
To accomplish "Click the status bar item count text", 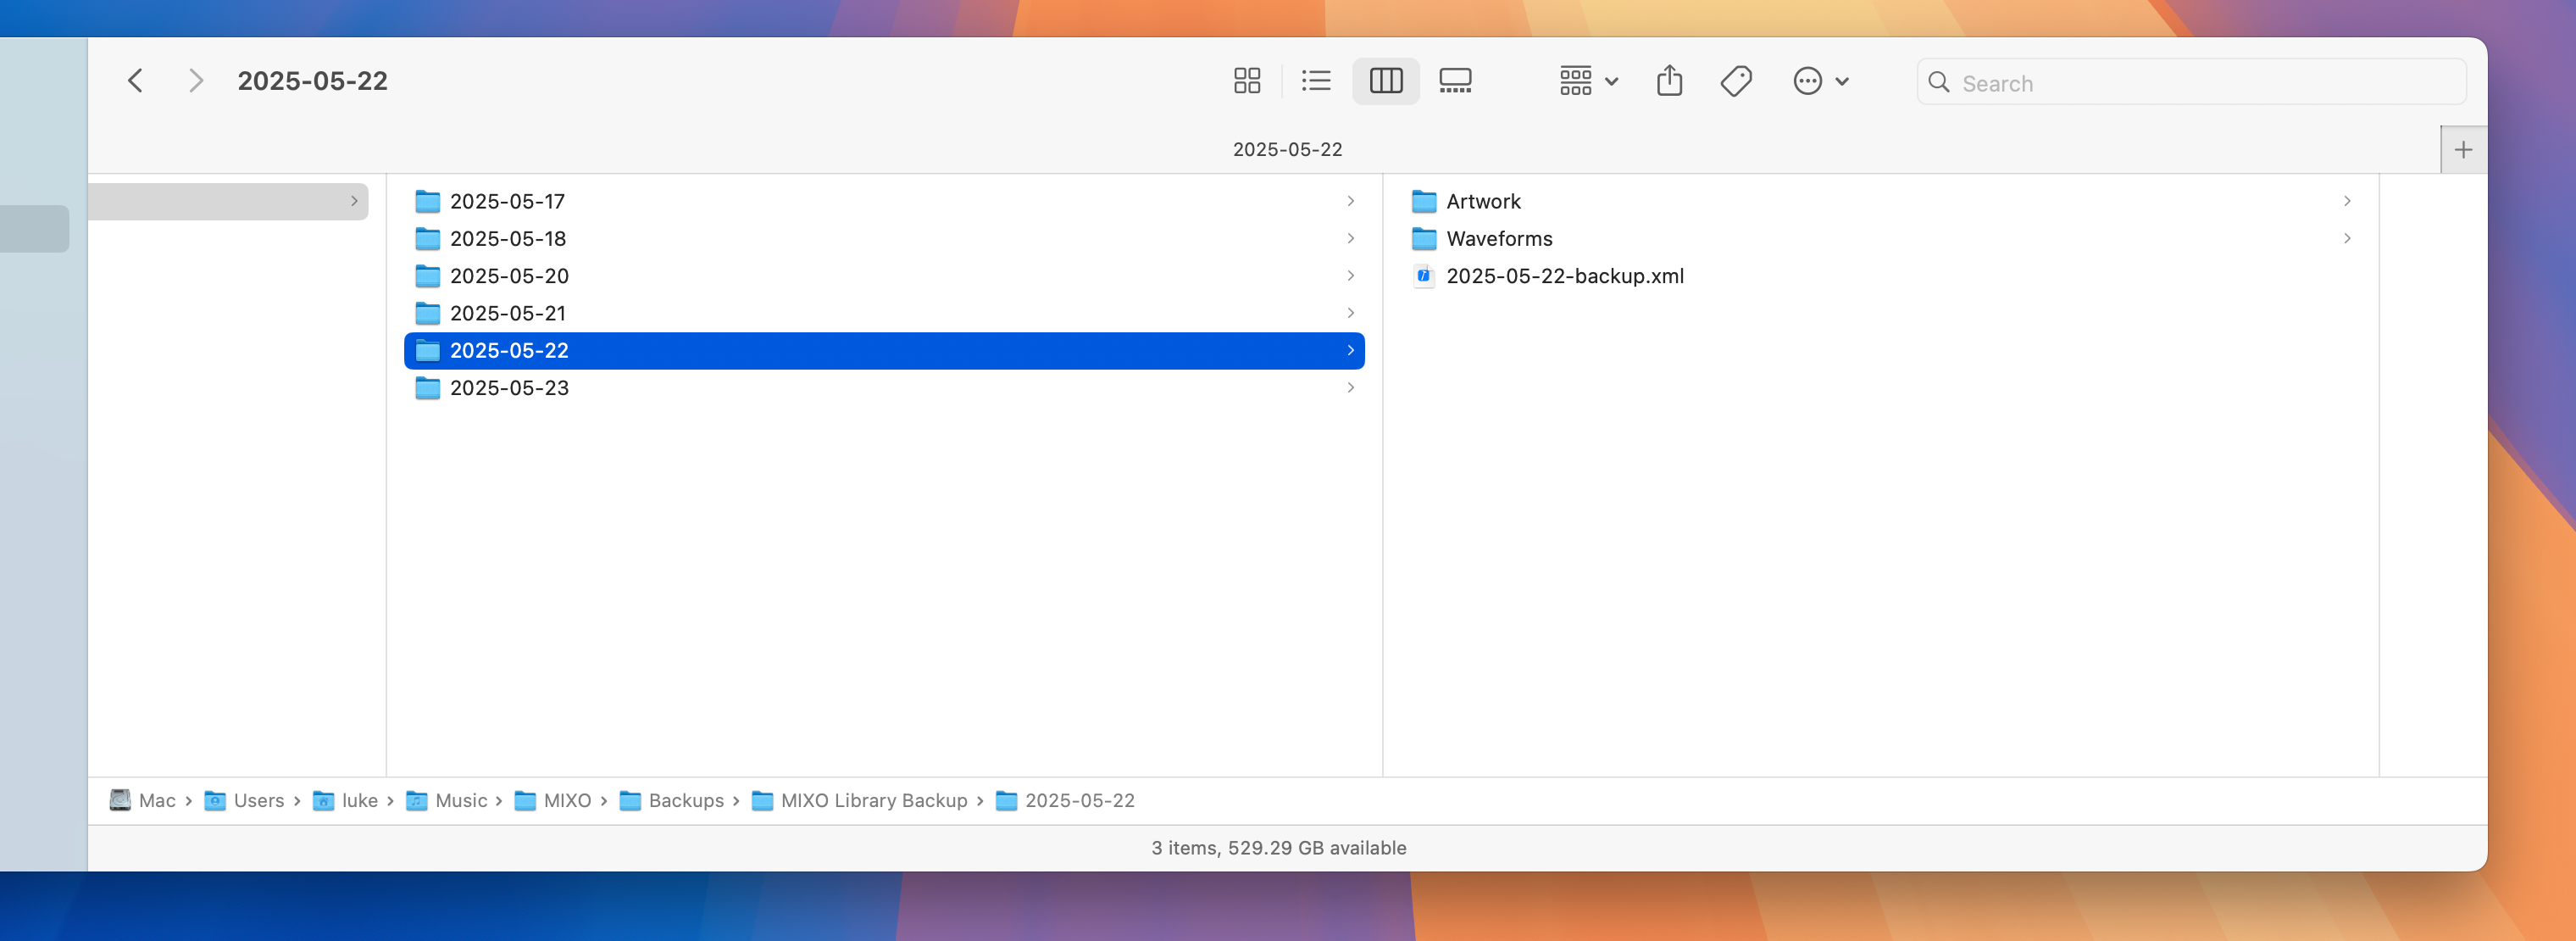I will 1279,848.
